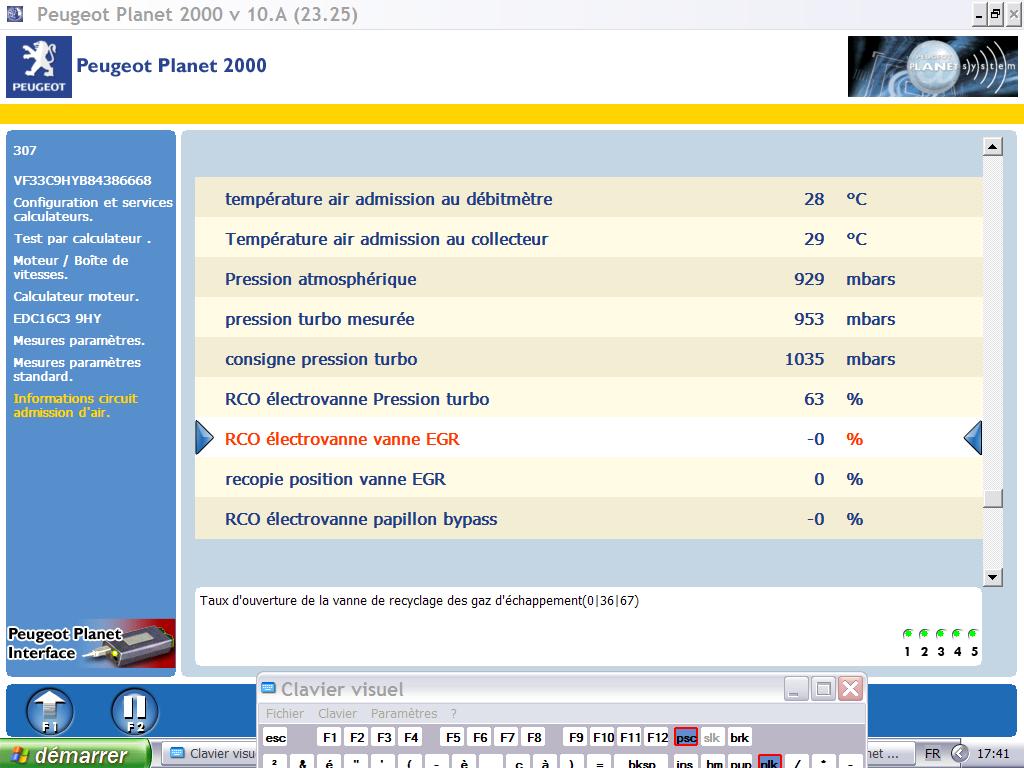The image size is (1024, 768).
Task: Click Clavier visuel title bar keyboard icon
Action: click(268, 688)
